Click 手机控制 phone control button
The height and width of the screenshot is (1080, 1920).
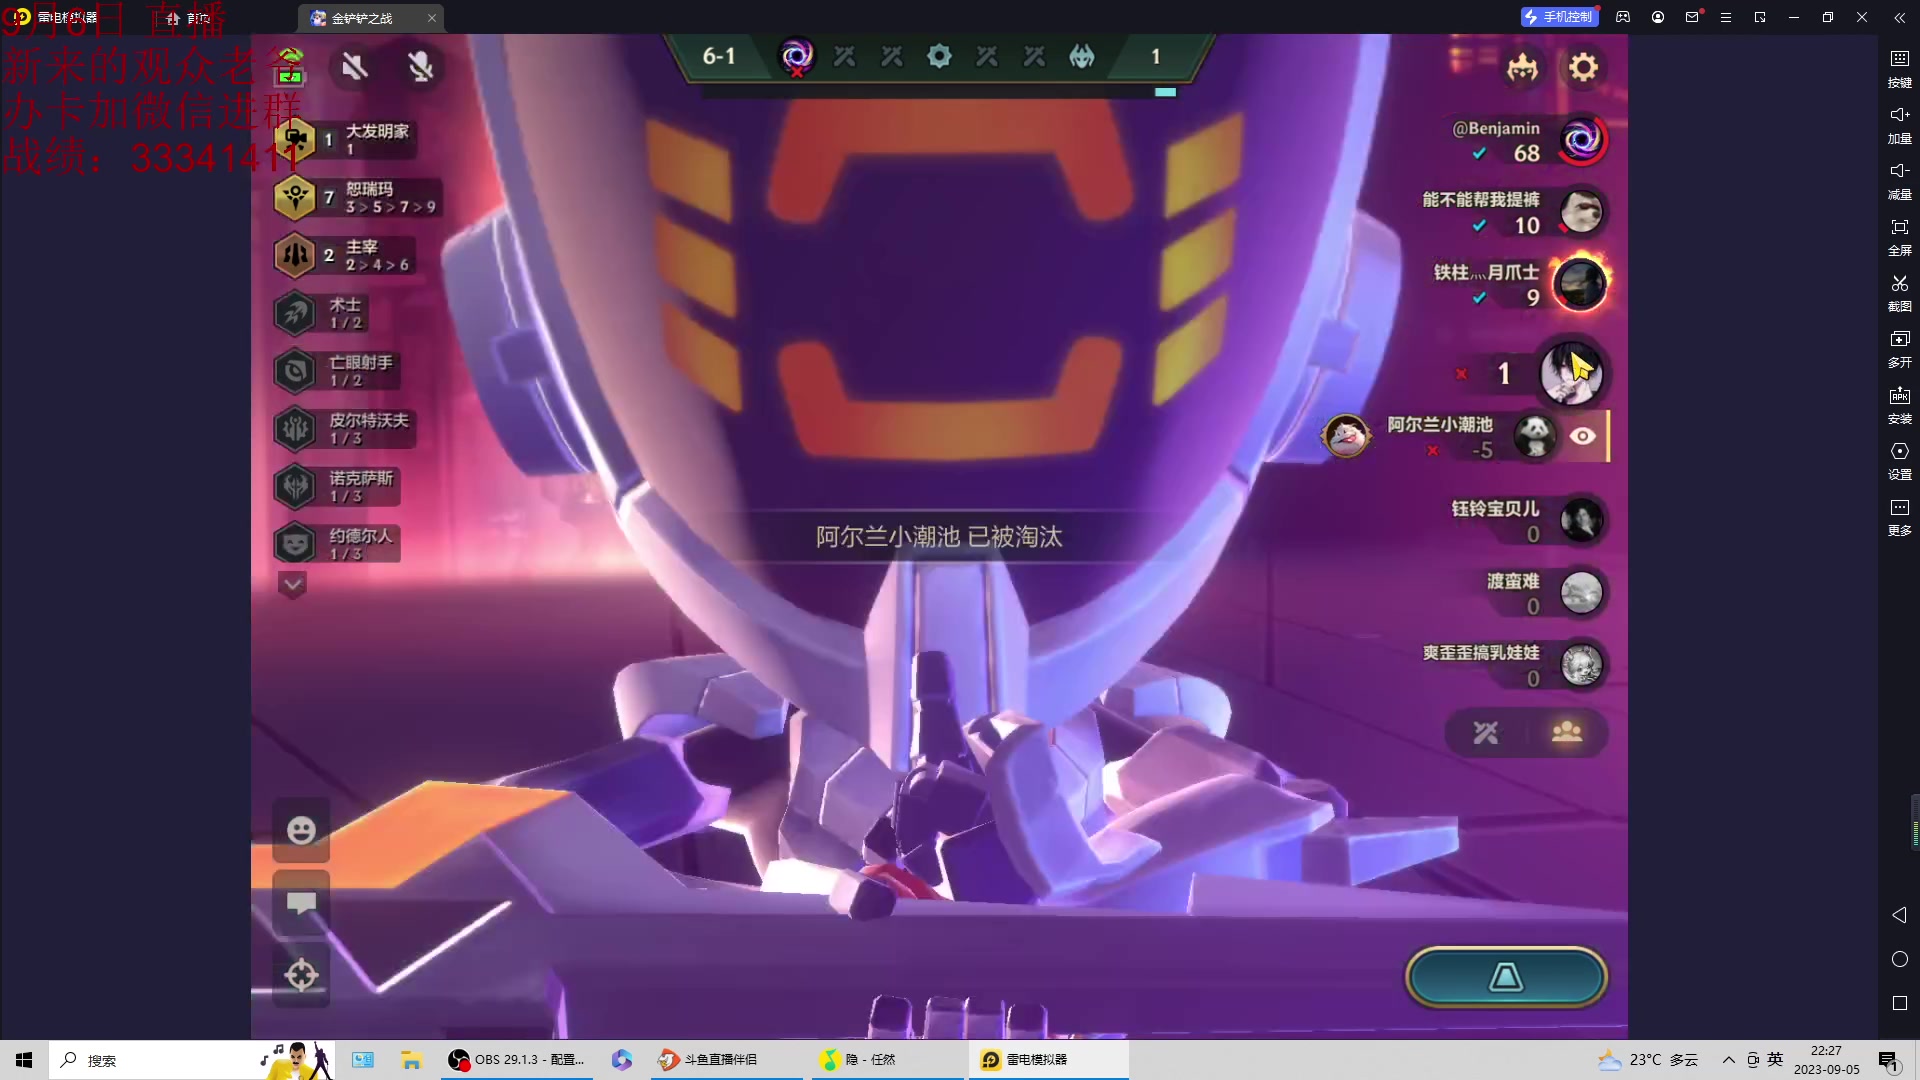(1559, 17)
